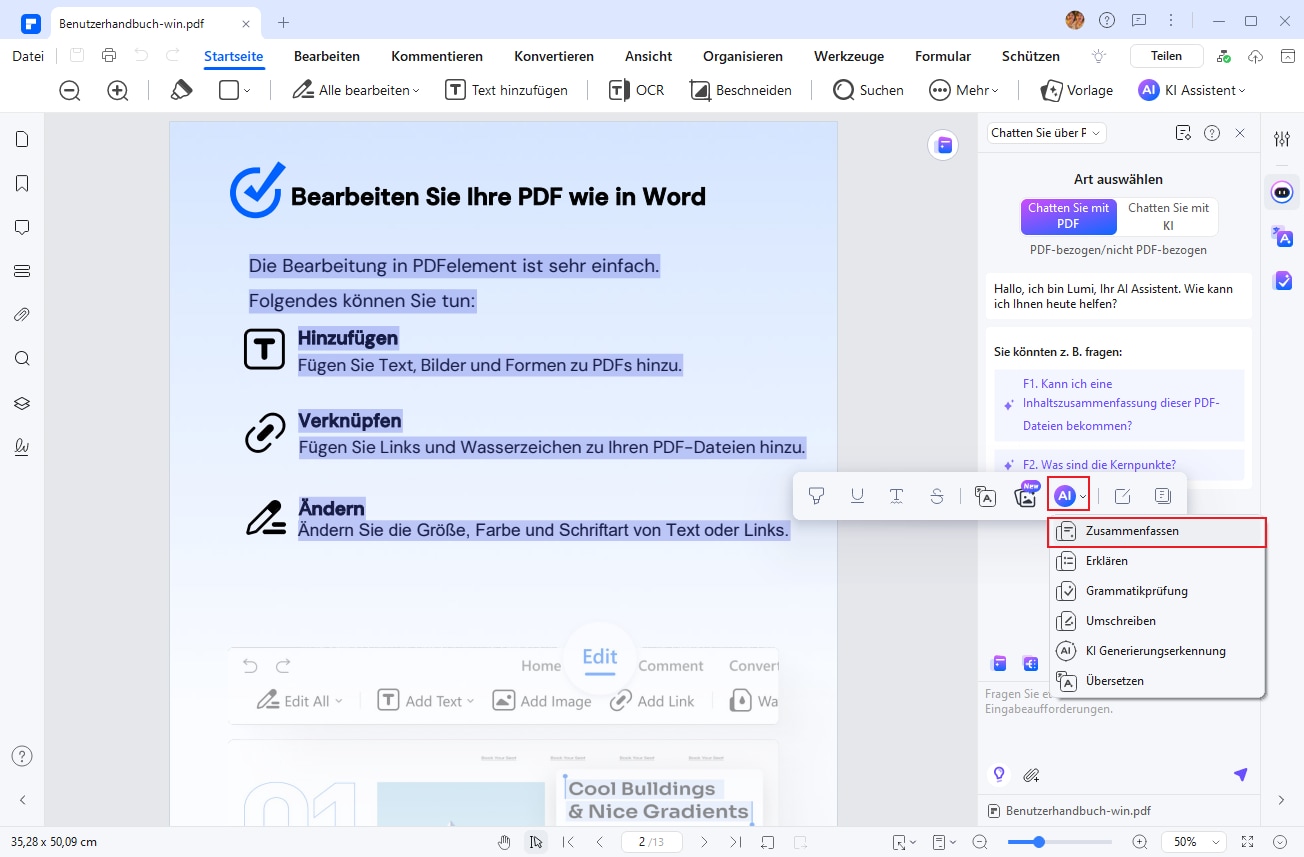
Task: Open the Kommentieren tab
Action: click(x=437, y=56)
